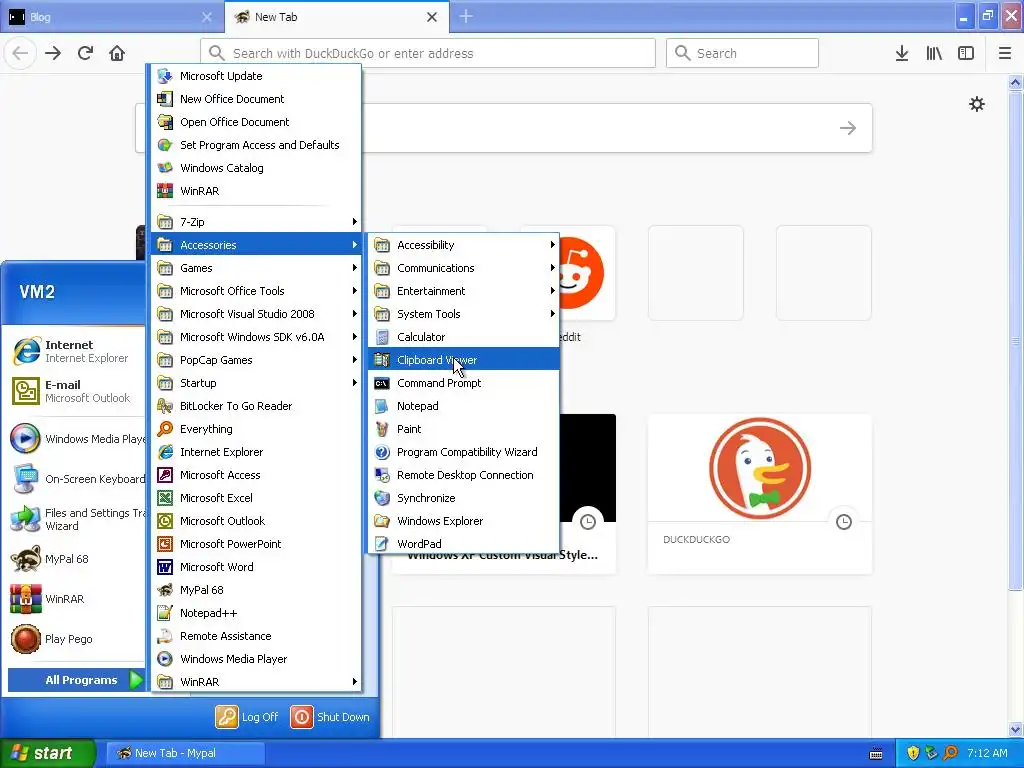Launch Remote Desktop Connection
The height and width of the screenshot is (768, 1024).
(464, 475)
